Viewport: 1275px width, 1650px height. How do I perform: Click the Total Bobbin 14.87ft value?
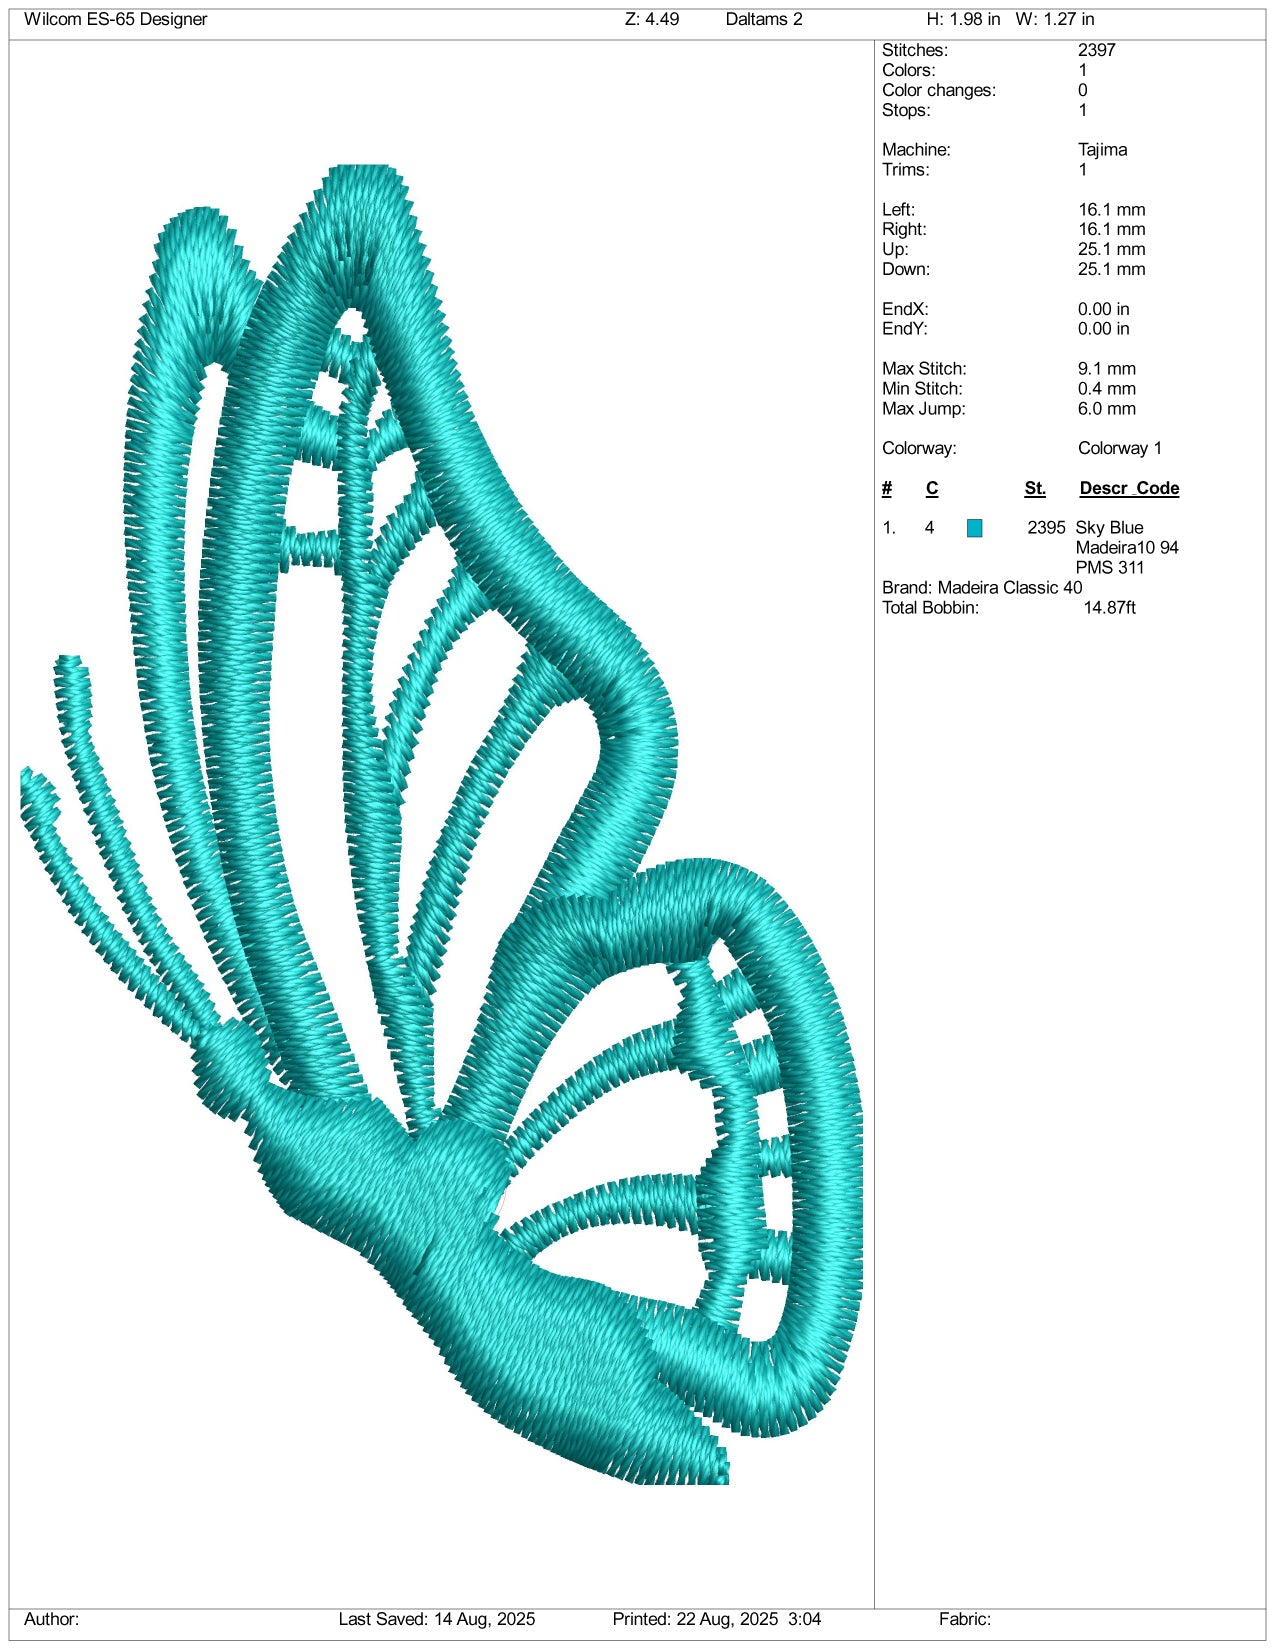[1109, 607]
